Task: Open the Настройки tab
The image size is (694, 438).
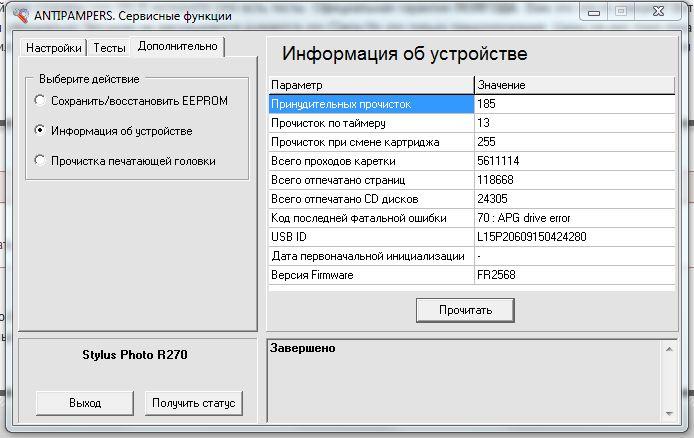Action: point(54,48)
